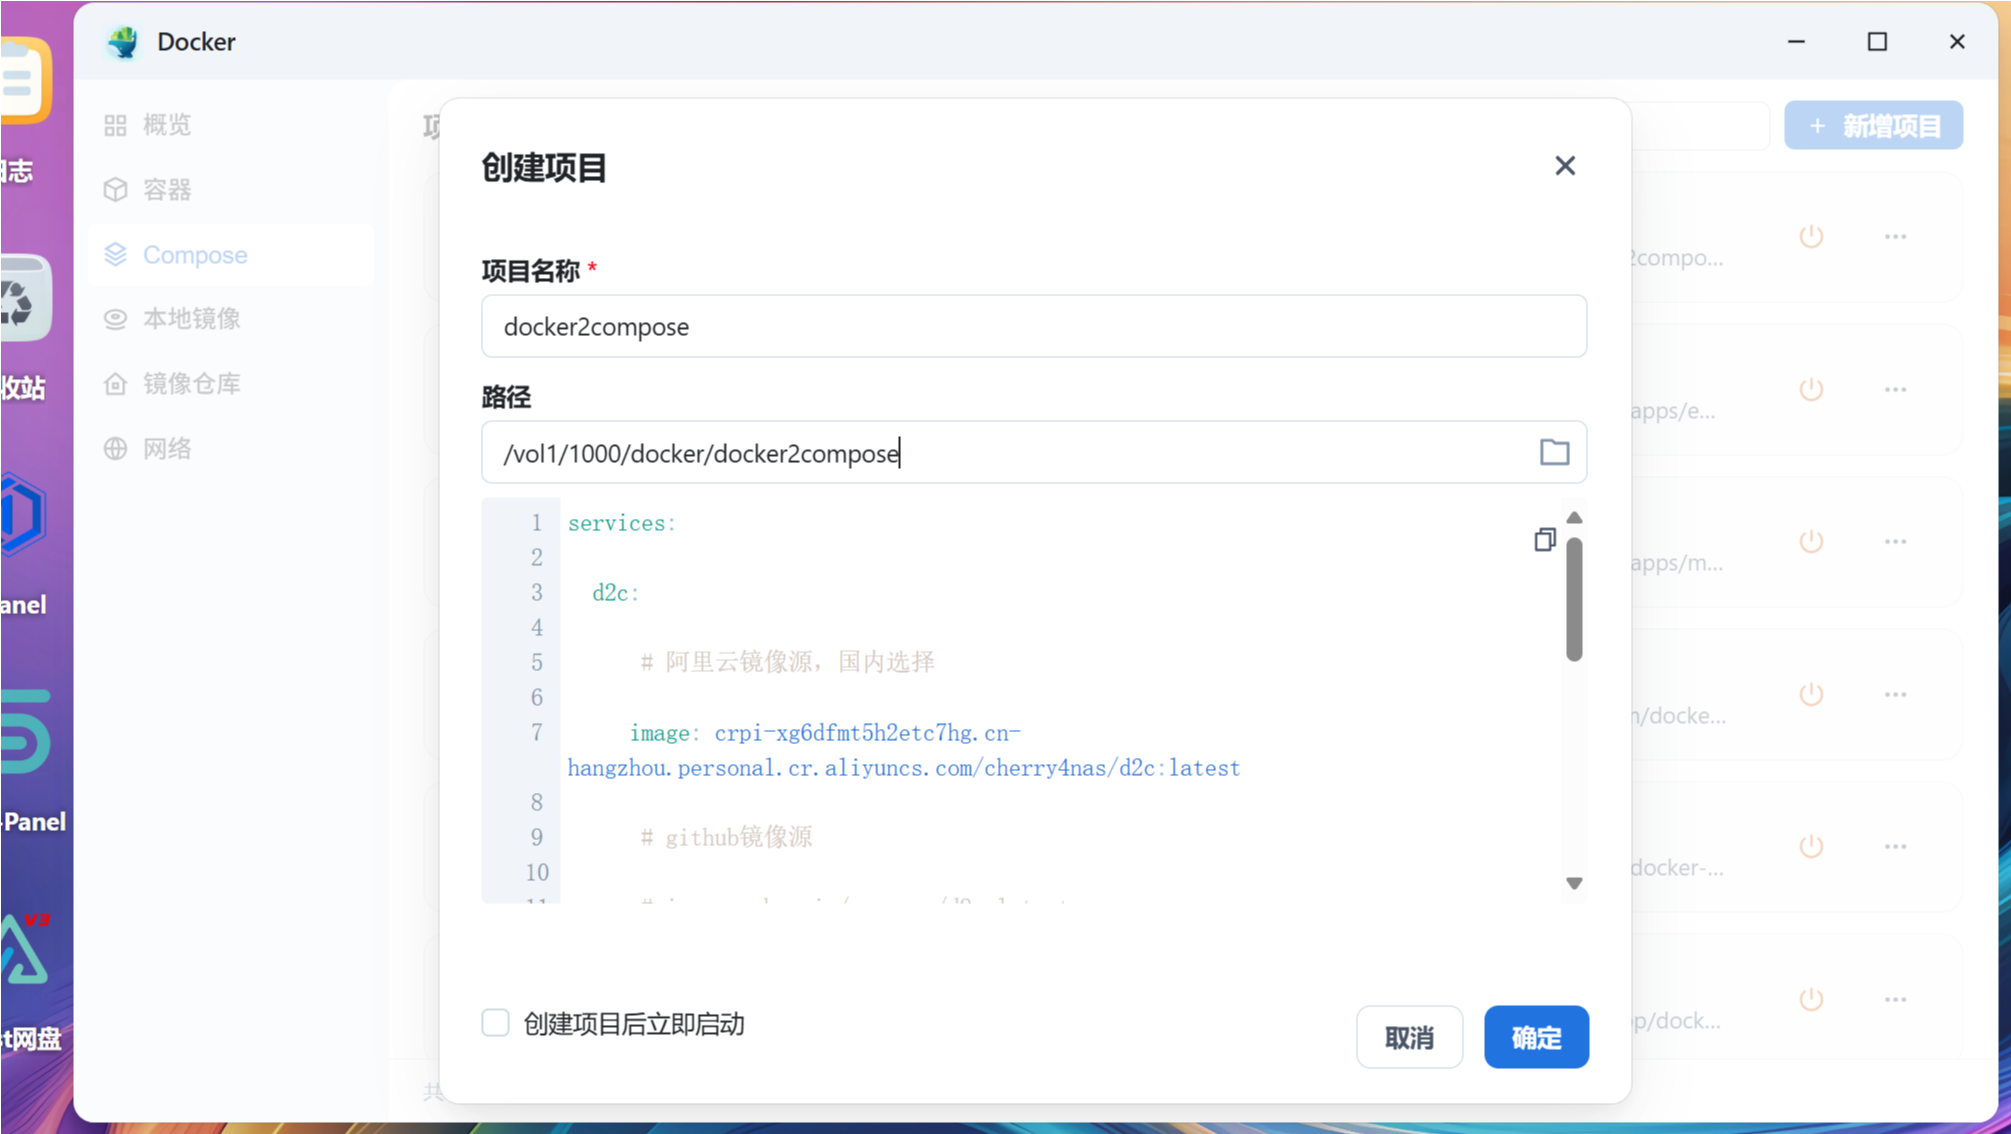2011x1134 pixels.
Task: Click the power icon of first project row
Action: point(1811,237)
